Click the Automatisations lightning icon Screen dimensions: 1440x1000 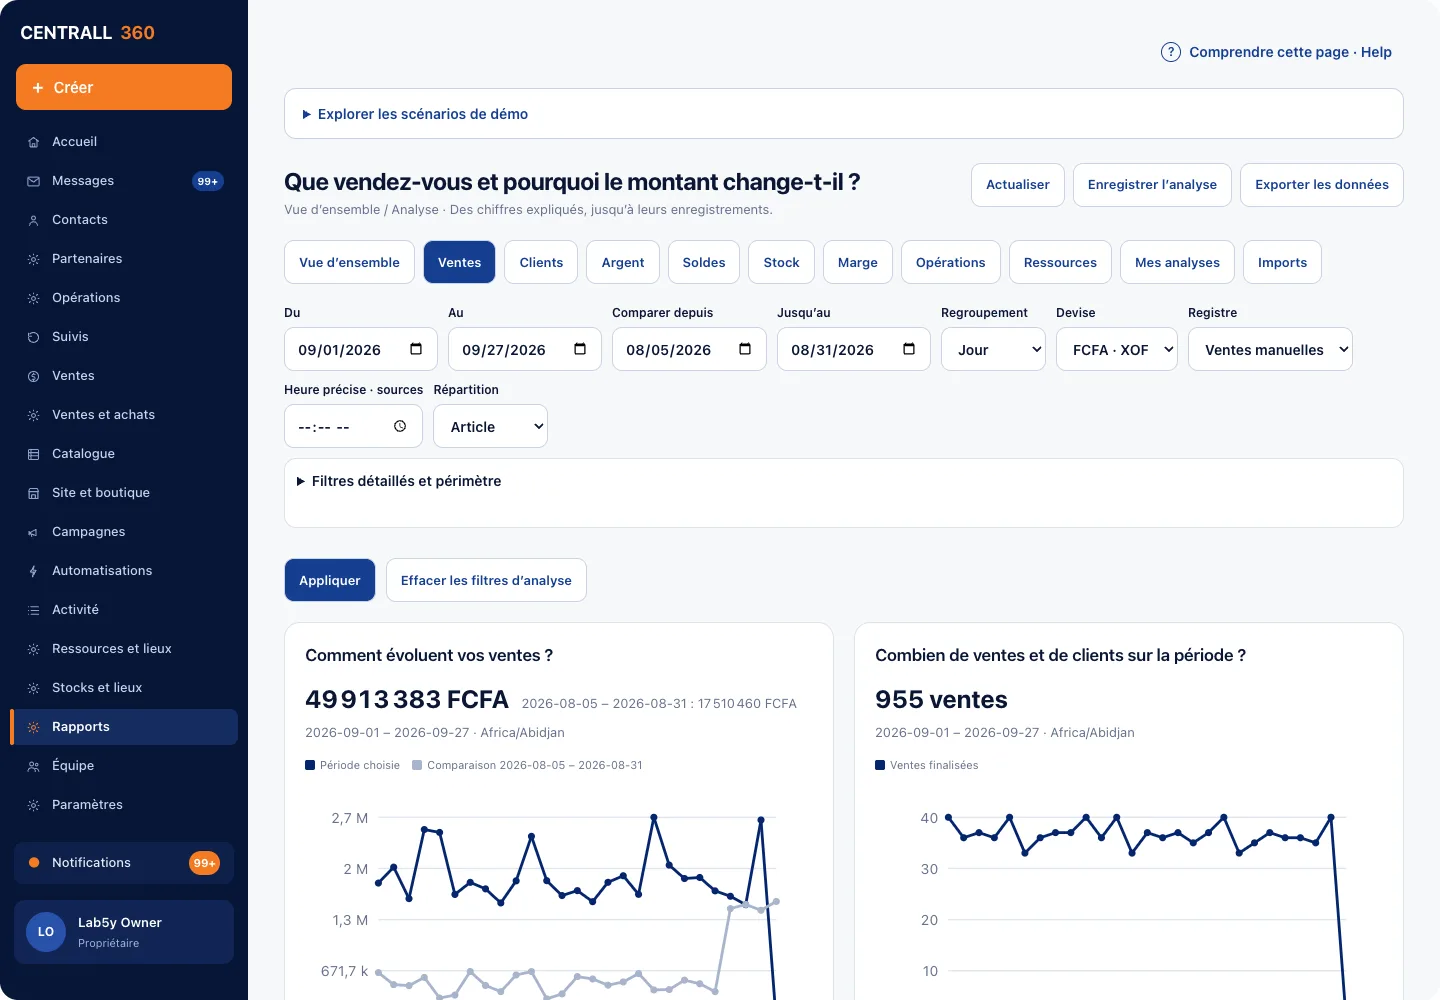[33, 571]
